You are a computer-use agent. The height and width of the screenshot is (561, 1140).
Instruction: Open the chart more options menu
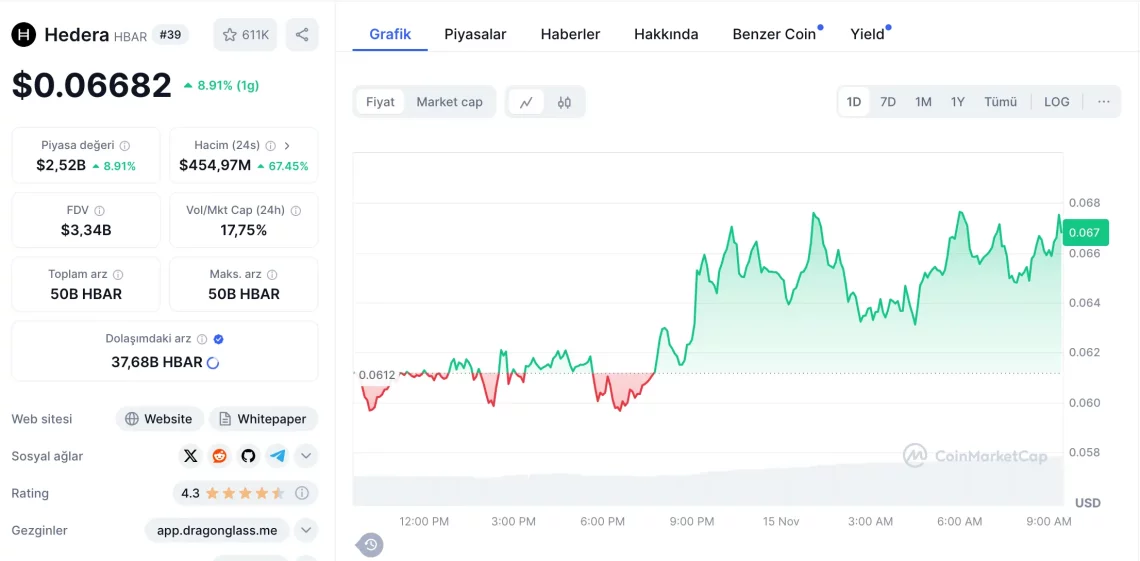(1103, 102)
